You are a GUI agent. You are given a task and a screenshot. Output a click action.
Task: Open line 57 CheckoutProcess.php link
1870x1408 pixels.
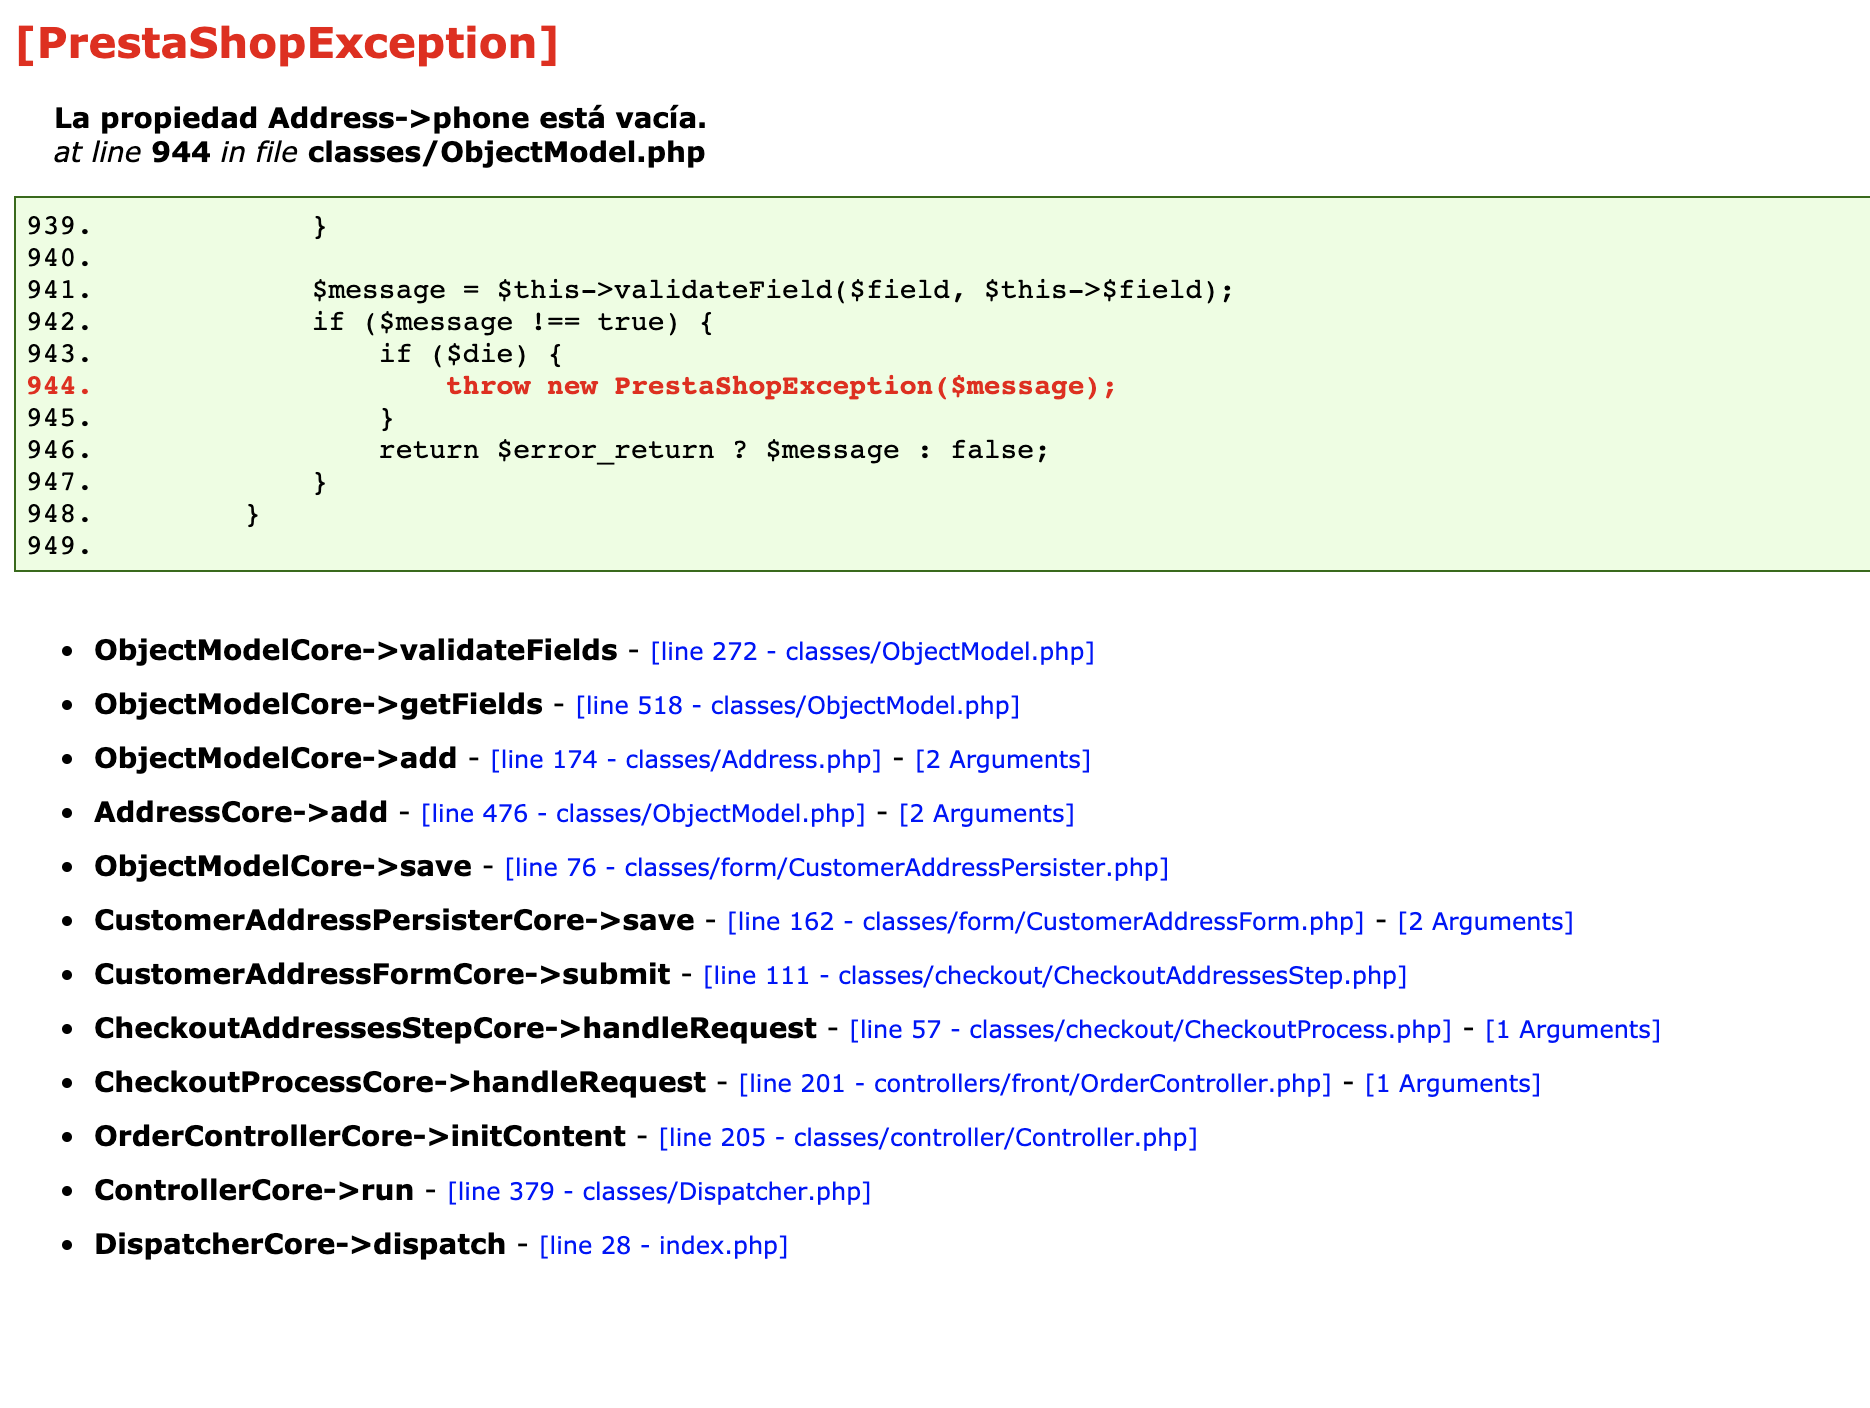coord(1150,1030)
